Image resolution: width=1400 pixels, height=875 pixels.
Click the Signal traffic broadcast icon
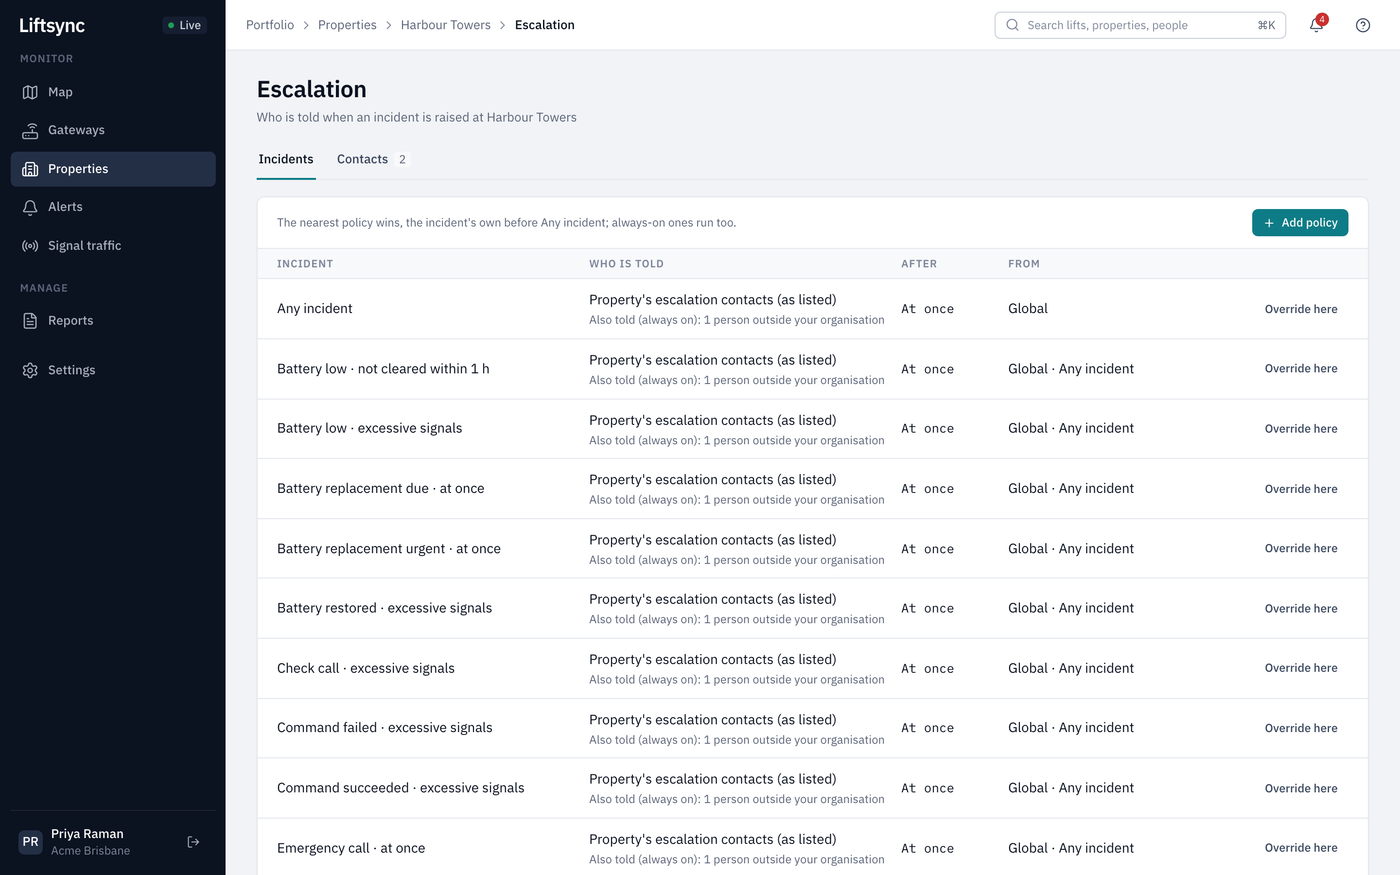click(30, 246)
